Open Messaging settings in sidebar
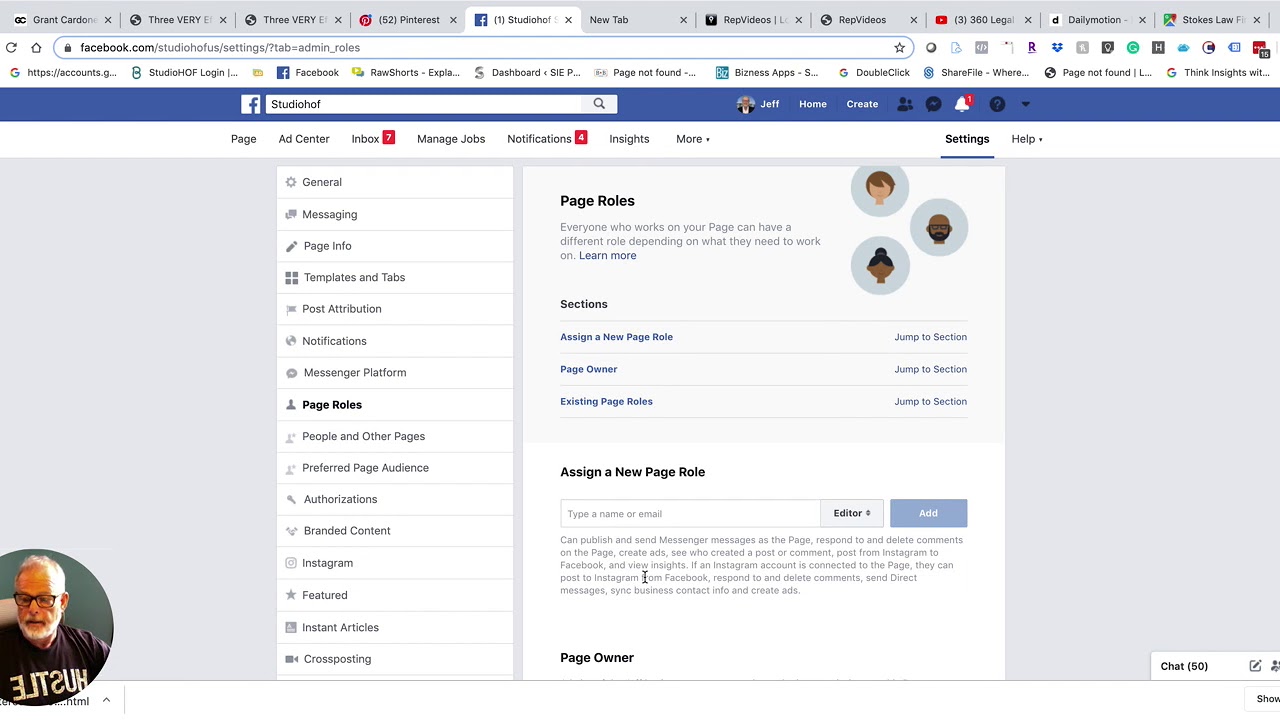Viewport: 1280px width, 720px height. 394,214
